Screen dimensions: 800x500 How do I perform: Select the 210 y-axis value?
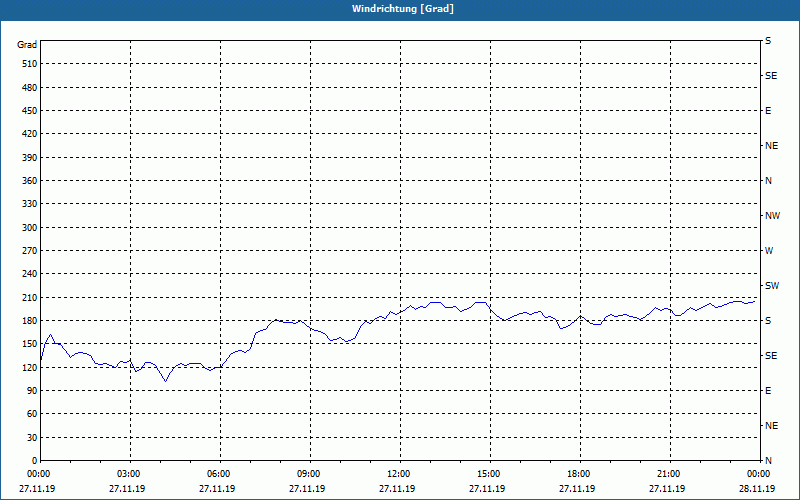30,297
